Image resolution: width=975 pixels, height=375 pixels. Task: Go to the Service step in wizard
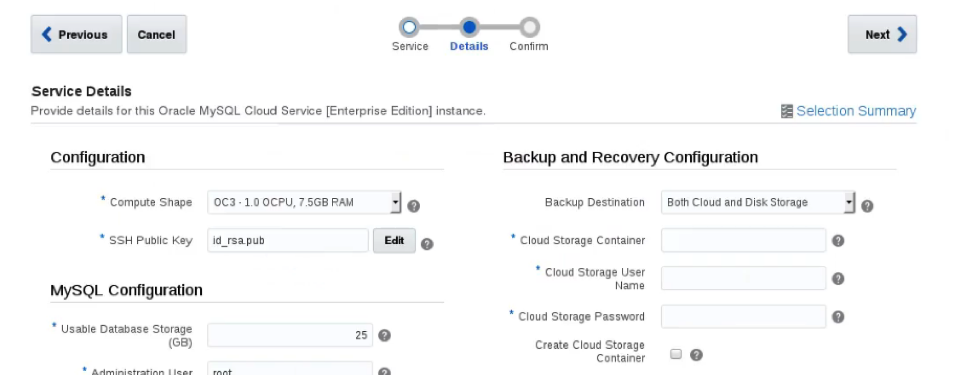click(409, 27)
